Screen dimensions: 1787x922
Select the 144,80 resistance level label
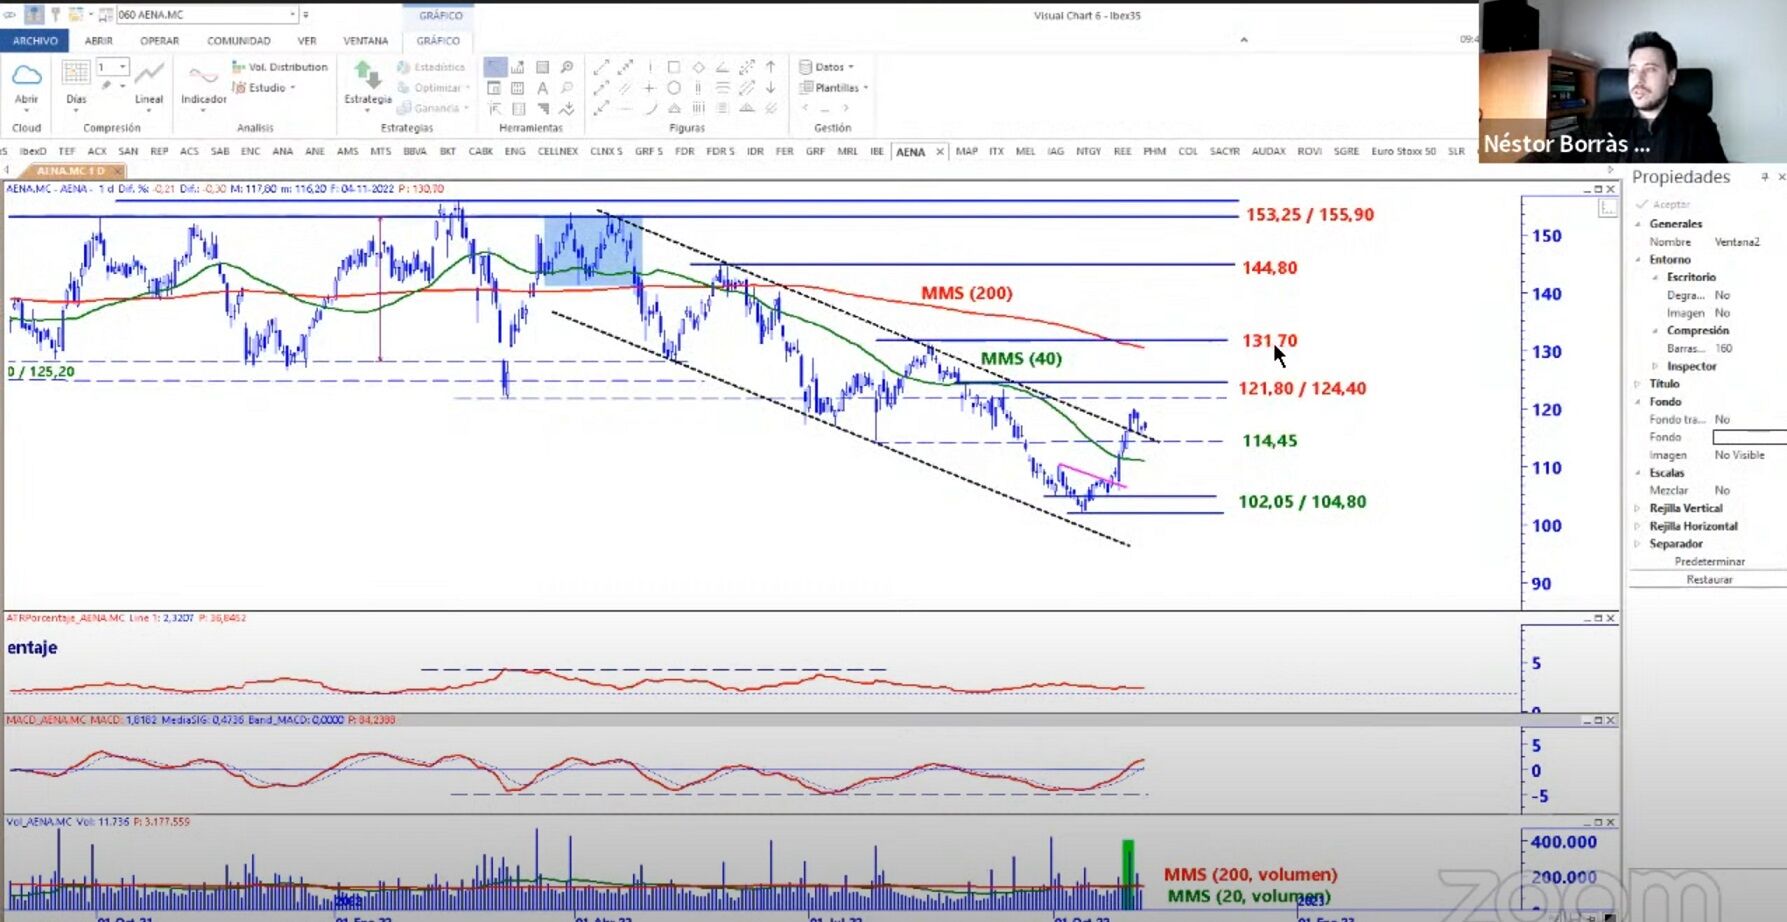1270,268
